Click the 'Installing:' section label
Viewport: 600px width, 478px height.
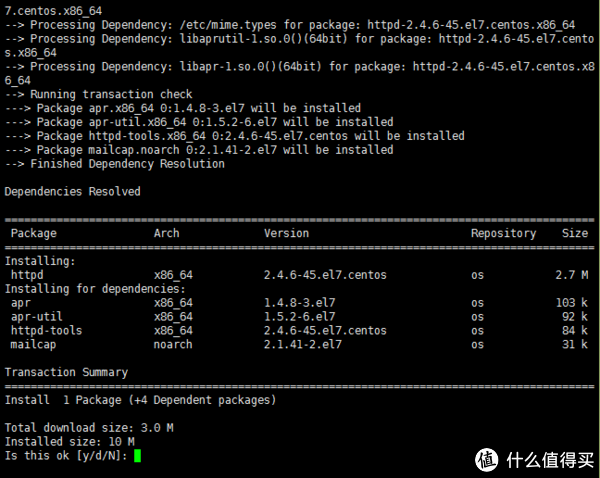(x=40, y=261)
